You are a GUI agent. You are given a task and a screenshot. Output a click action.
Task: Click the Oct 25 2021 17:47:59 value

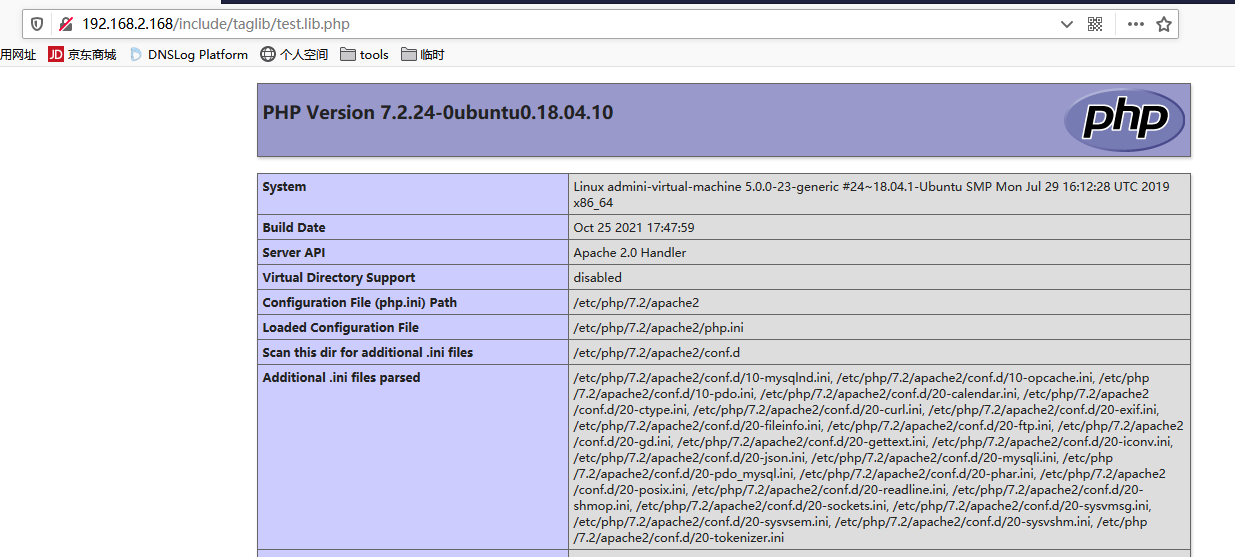point(634,228)
